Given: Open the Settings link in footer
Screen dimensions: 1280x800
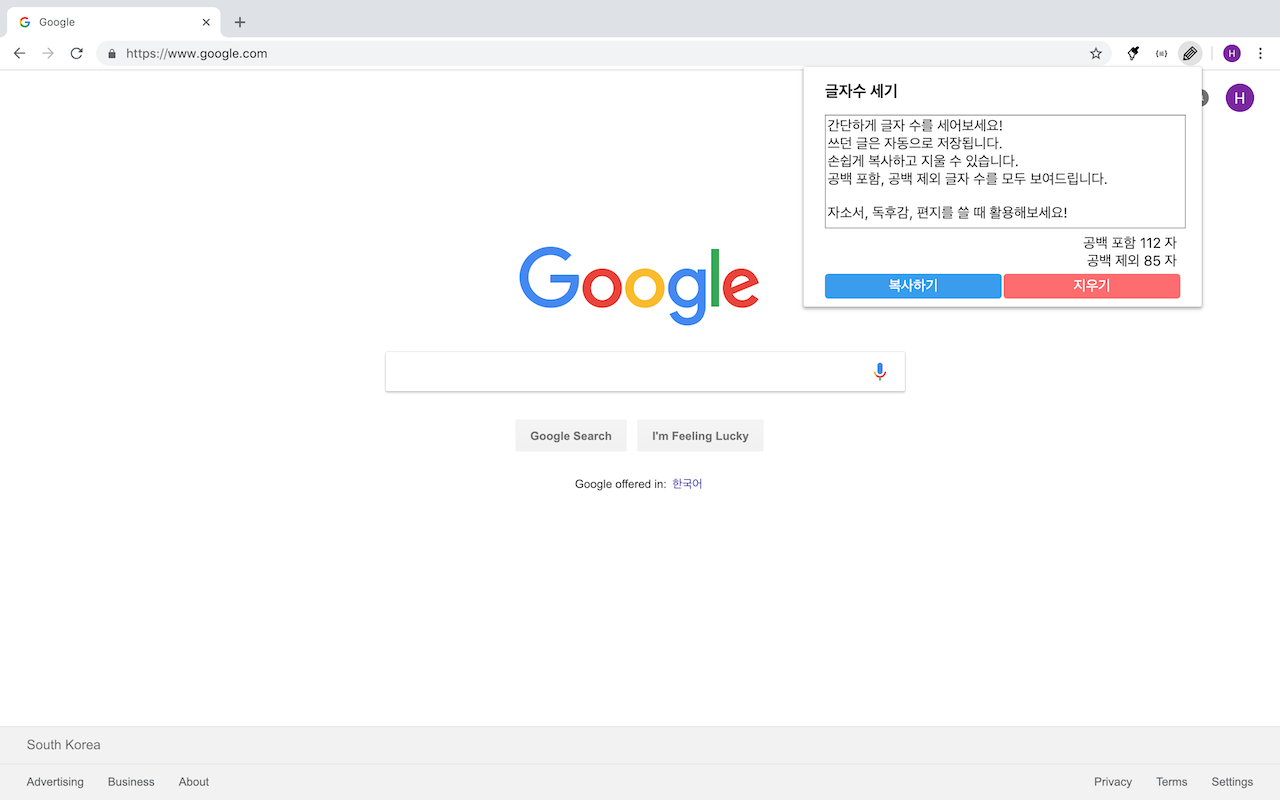Looking at the screenshot, I should (1231, 781).
